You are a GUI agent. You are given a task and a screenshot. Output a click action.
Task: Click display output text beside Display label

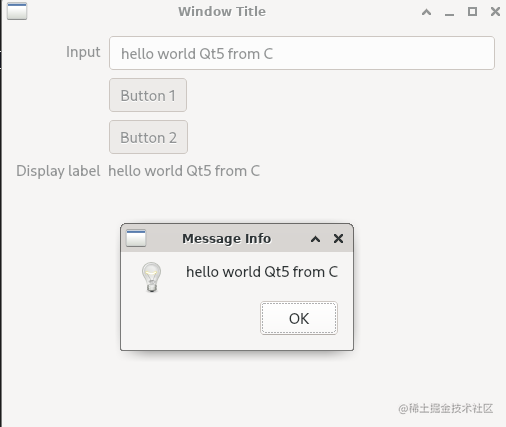pyautogui.click(x=184, y=171)
